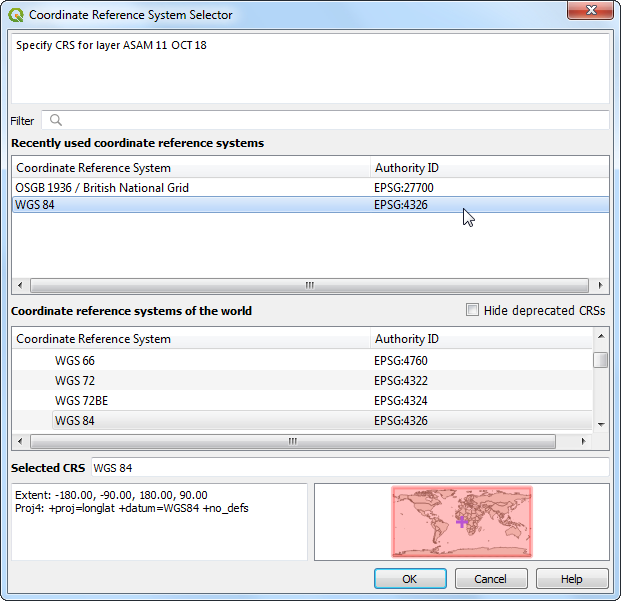Click the search magnifier icon in Filter

point(56,120)
